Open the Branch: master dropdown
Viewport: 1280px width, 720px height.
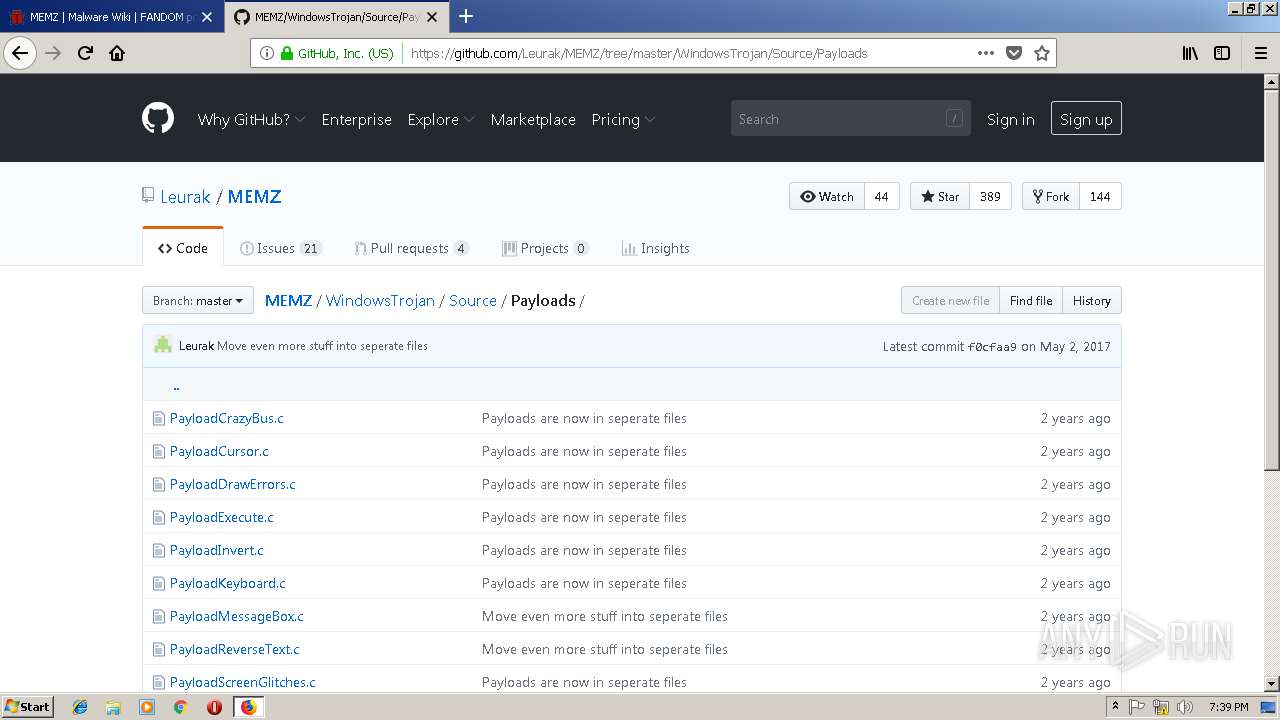198,300
